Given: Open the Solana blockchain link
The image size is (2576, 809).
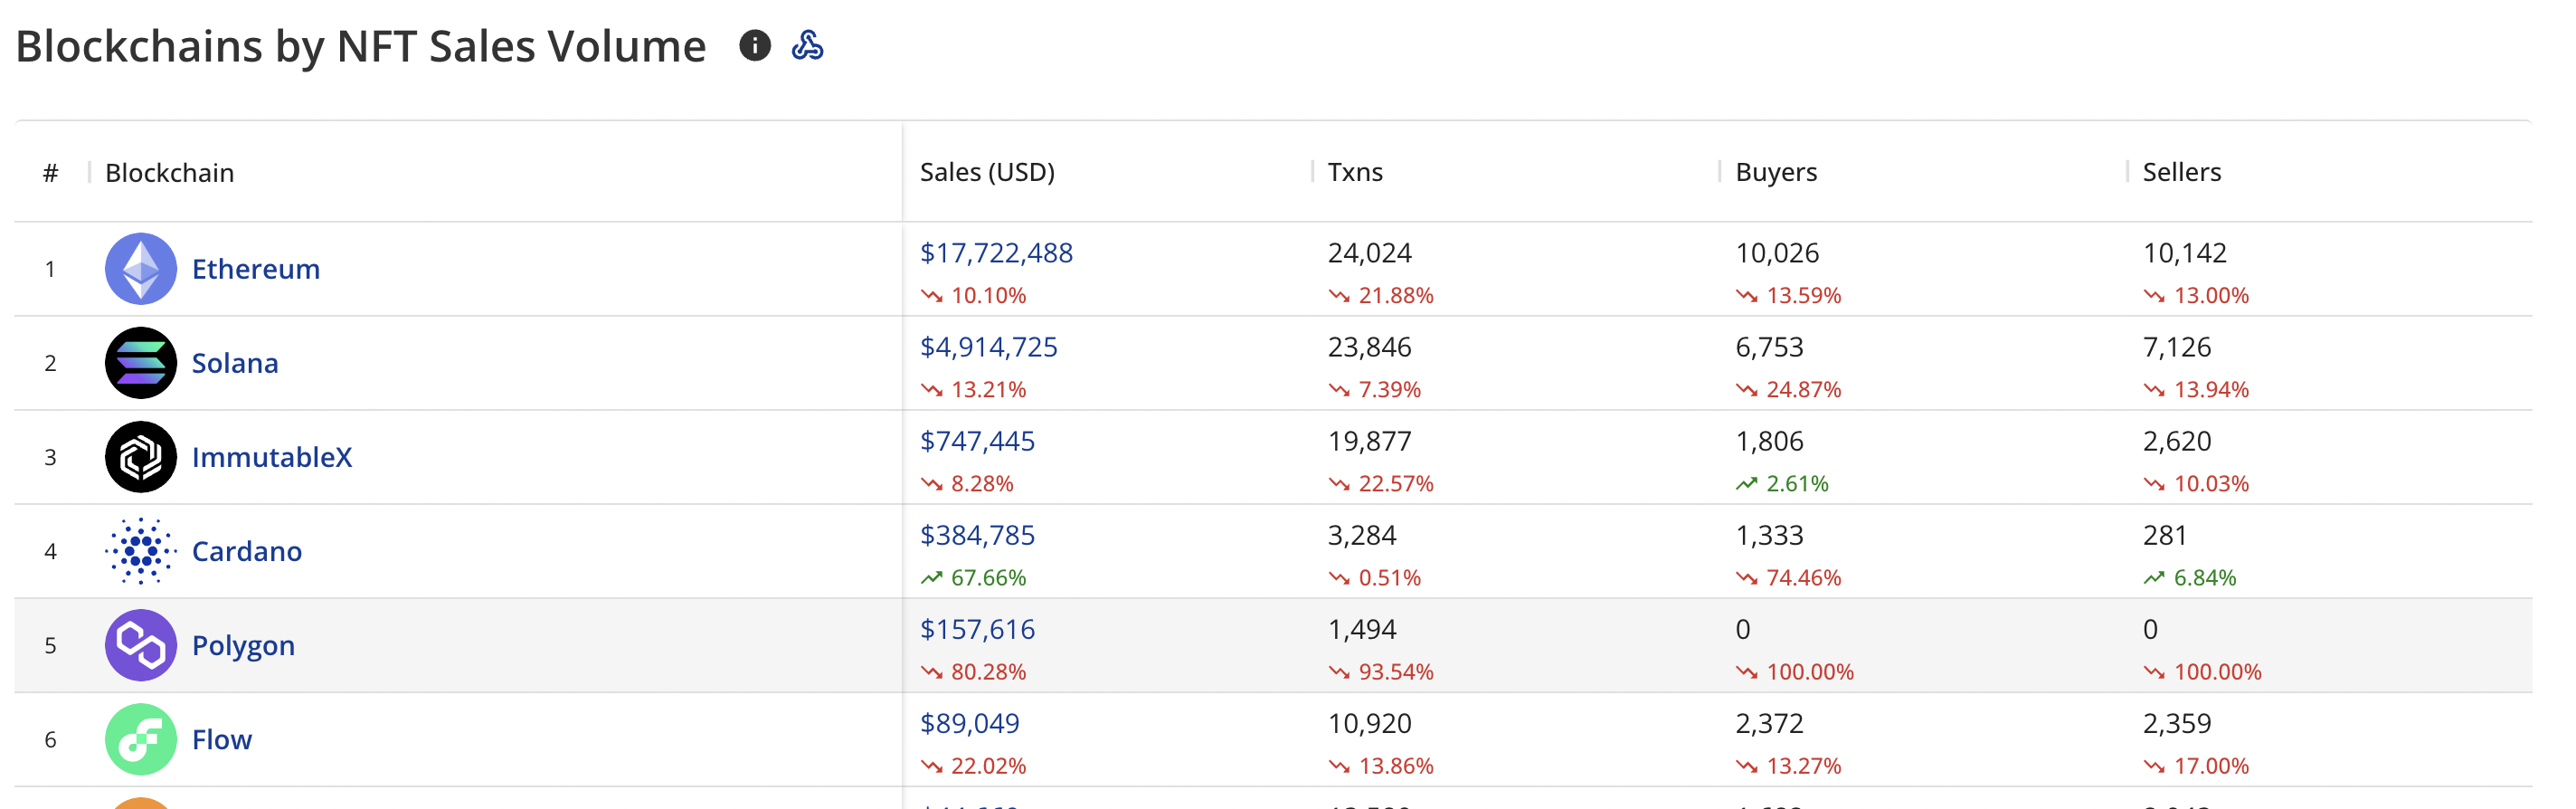Looking at the screenshot, I should [235, 363].
